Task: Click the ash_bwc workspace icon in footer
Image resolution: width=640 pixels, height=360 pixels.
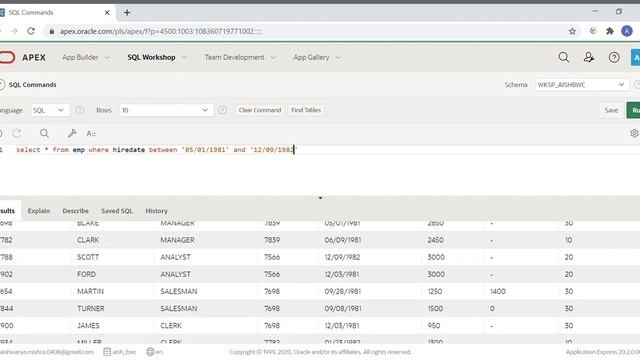Action: (107, 351)
